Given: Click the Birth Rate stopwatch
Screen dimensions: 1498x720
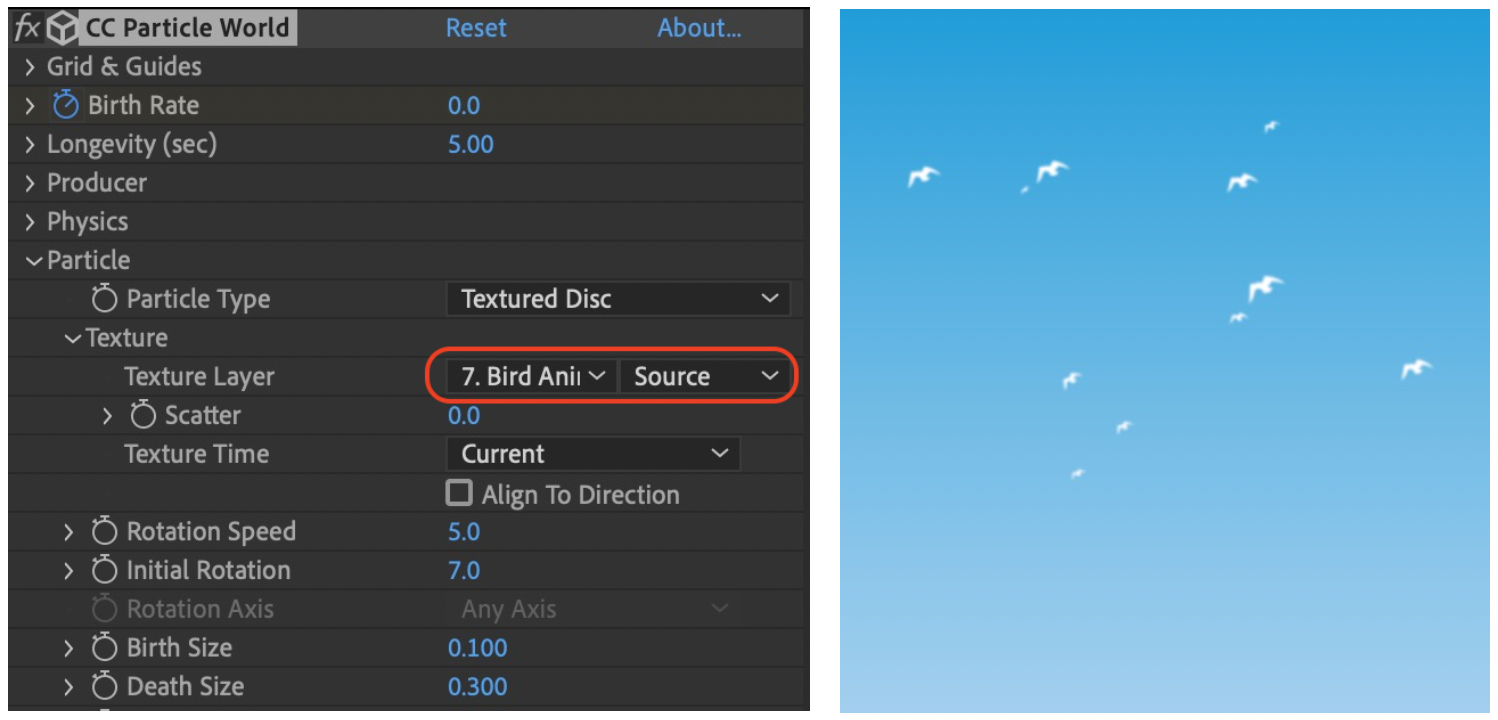Looking at the screenshot, I should [x=65, y=104].
